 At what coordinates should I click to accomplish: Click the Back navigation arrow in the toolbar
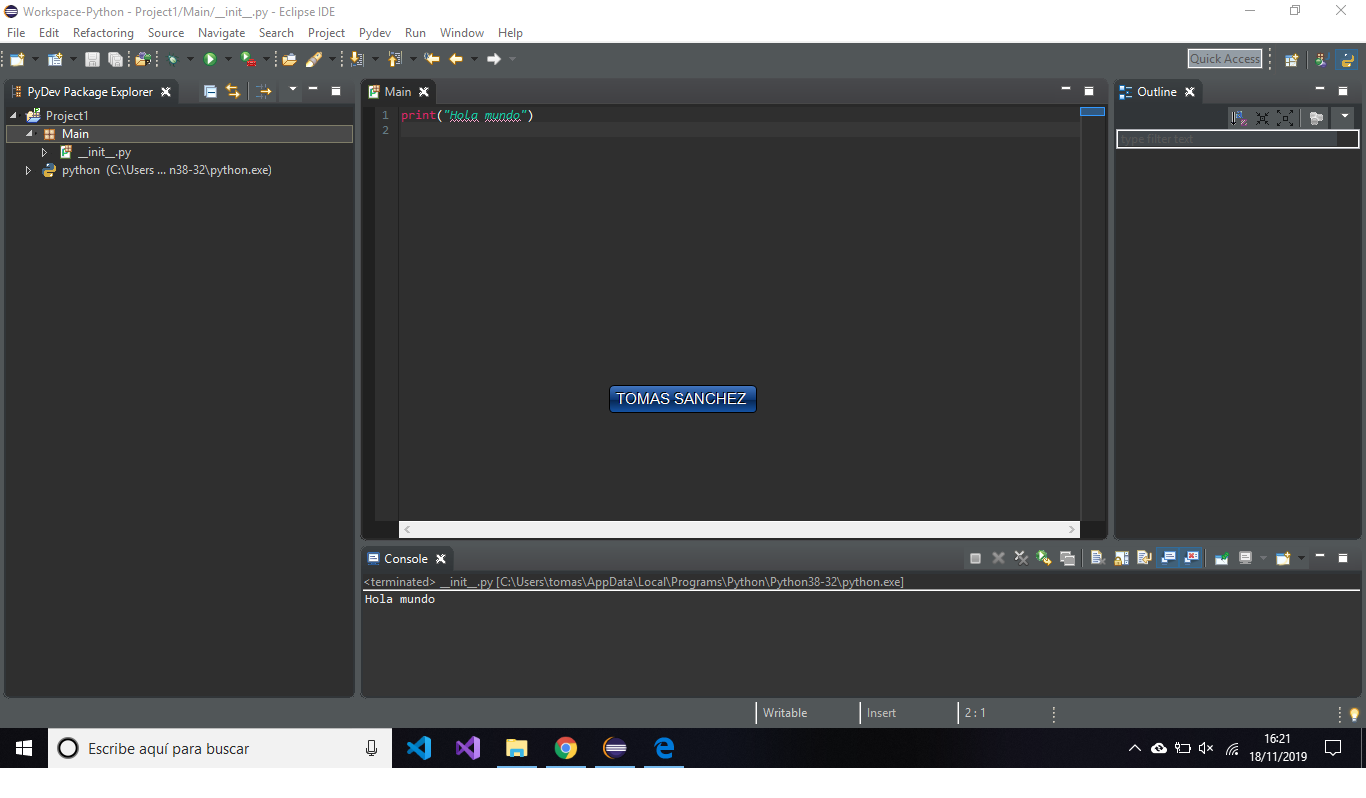coord(456,59)
